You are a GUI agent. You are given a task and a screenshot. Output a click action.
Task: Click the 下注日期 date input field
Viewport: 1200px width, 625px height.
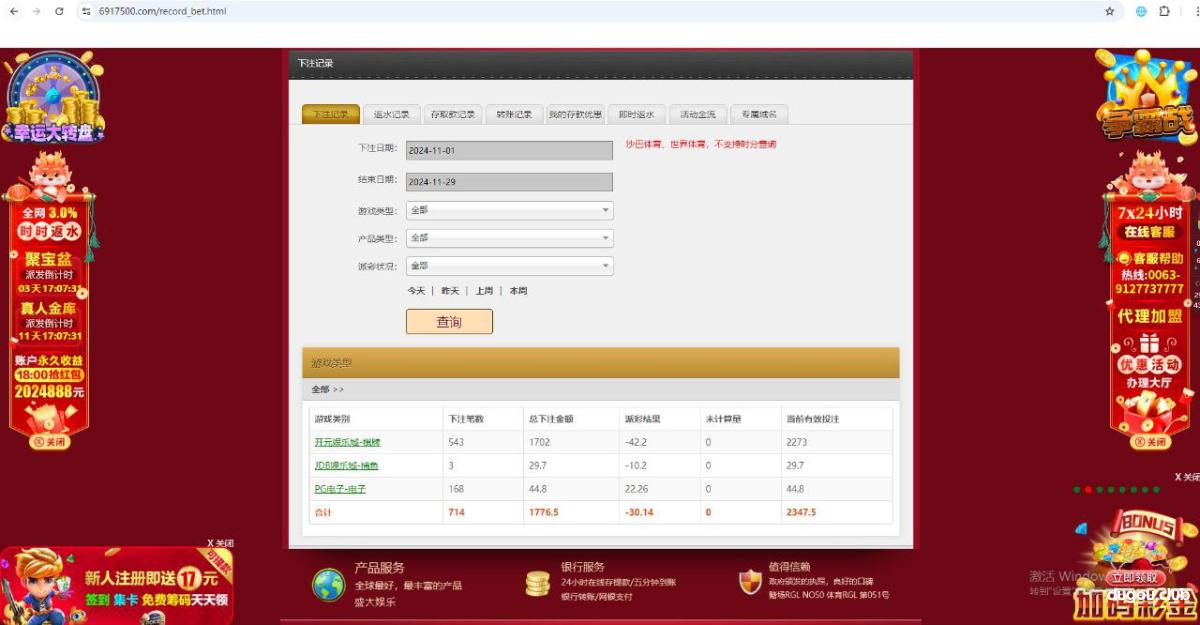[510, 149]
